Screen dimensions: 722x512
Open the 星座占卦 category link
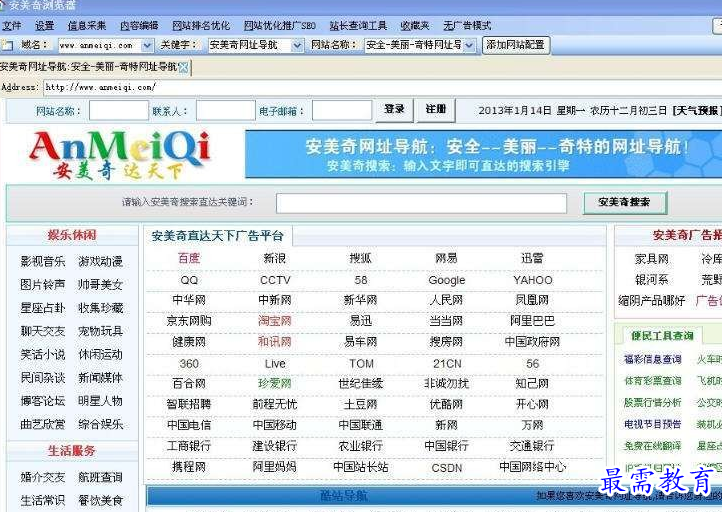(43, 308)
